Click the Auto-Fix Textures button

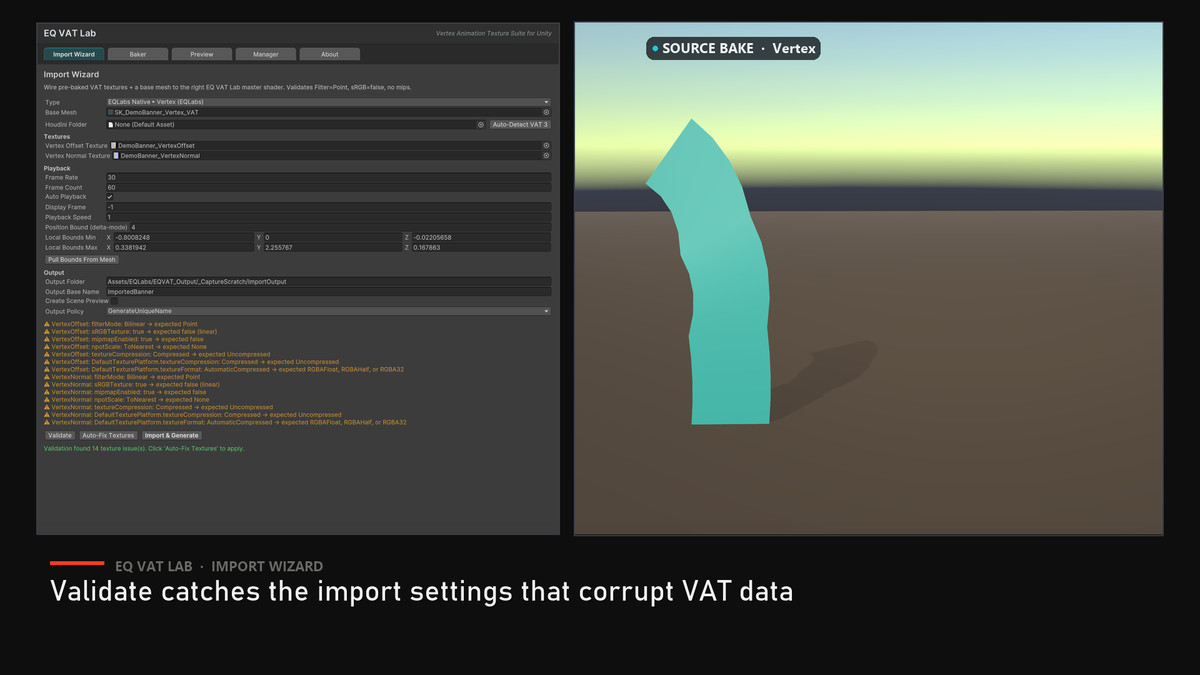pyautogui.click(x=108, y=436)
